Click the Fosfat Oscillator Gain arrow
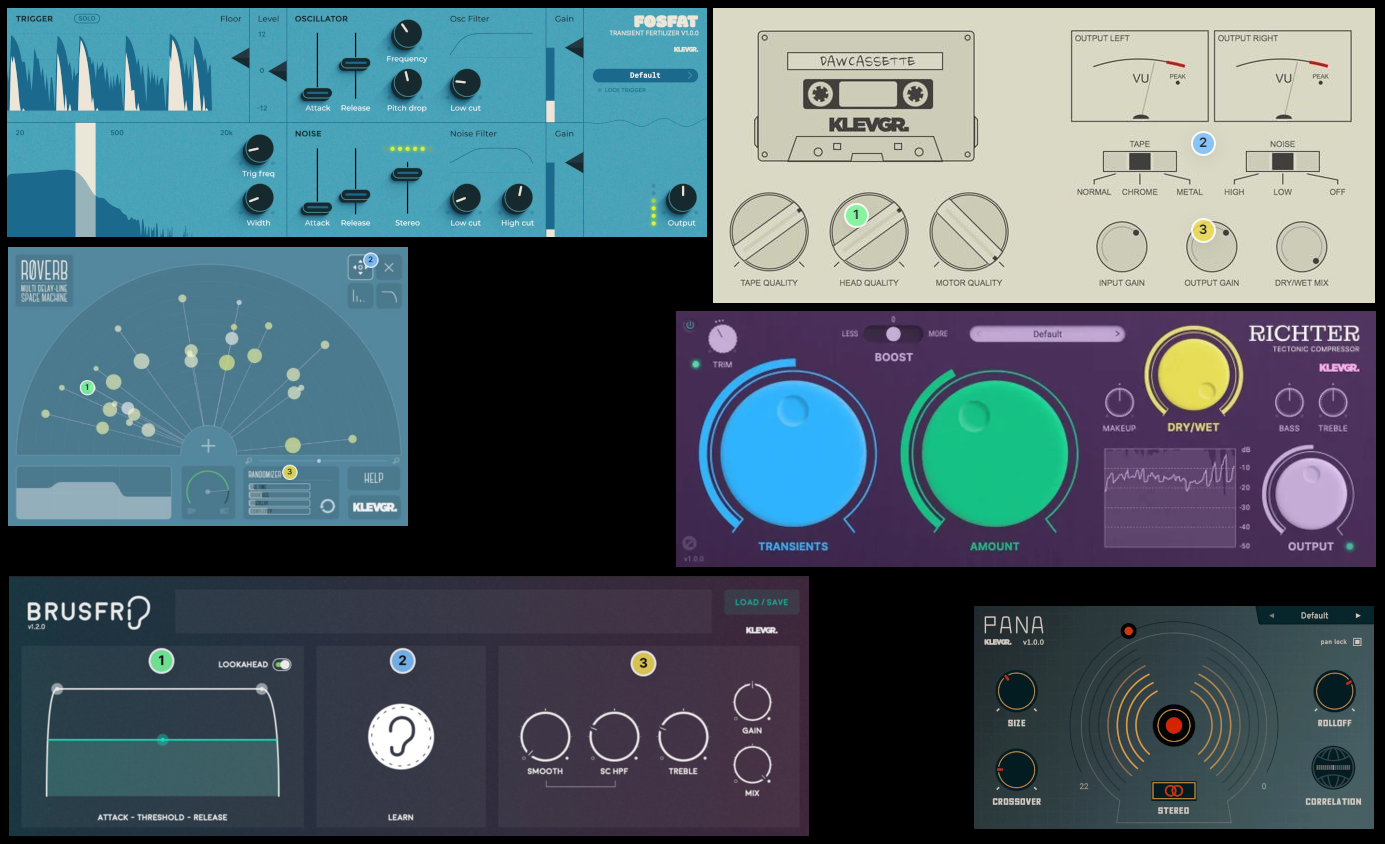Image resolution: width=1385 pixels, height=844 pixels. coord(574,47)
